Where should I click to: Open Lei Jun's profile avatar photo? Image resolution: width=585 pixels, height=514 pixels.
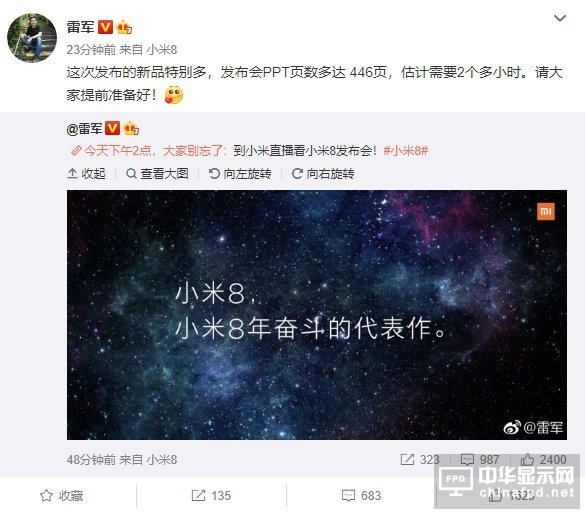[32, 38]
